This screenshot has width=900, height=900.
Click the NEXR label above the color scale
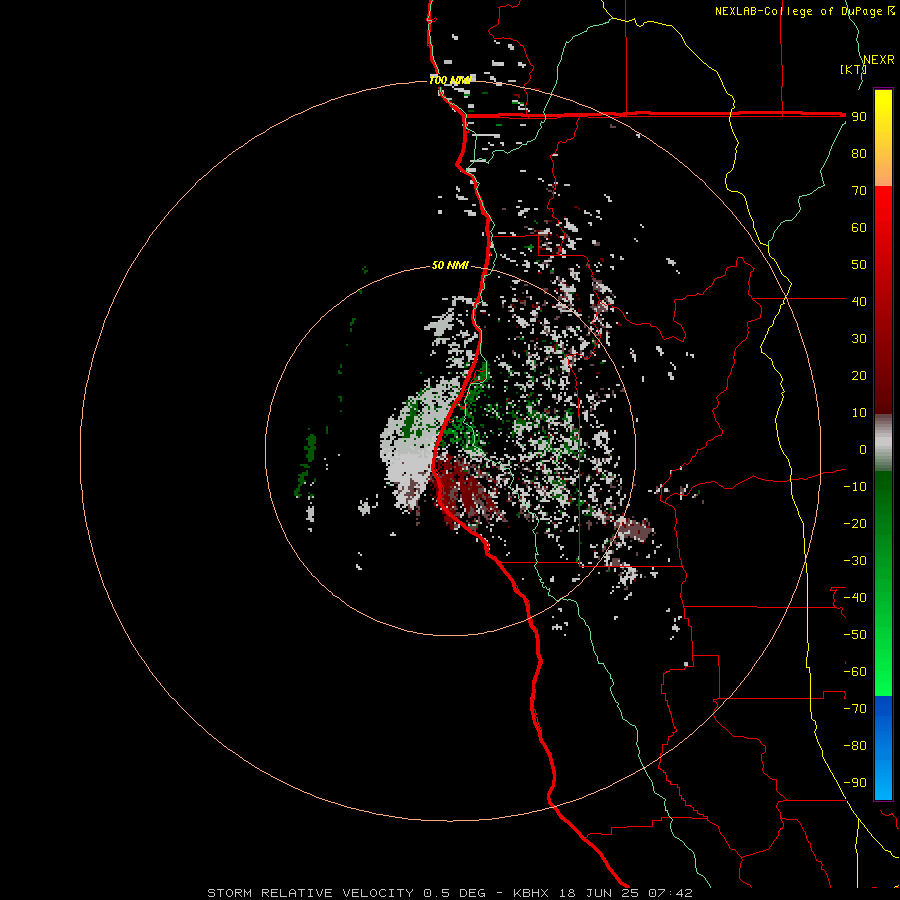[x=878, y=60]
